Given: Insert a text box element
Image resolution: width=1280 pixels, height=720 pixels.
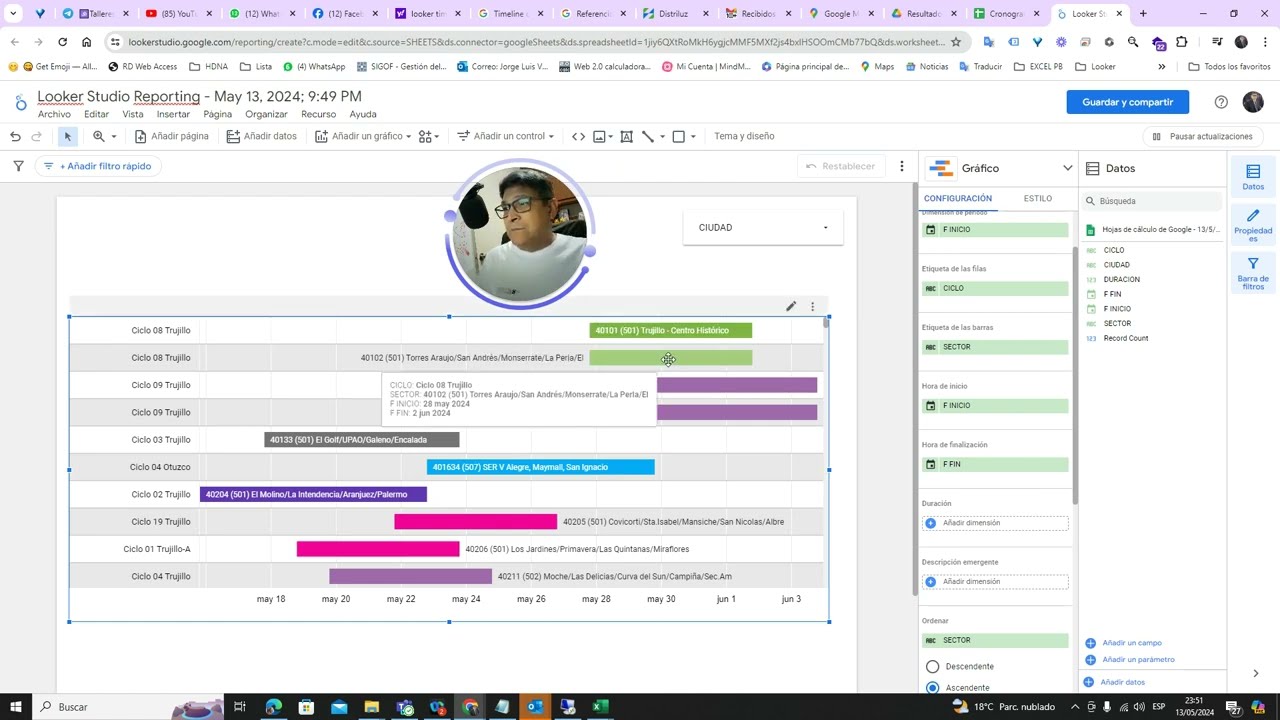Looking at the screenshot, I should [626, 136].
